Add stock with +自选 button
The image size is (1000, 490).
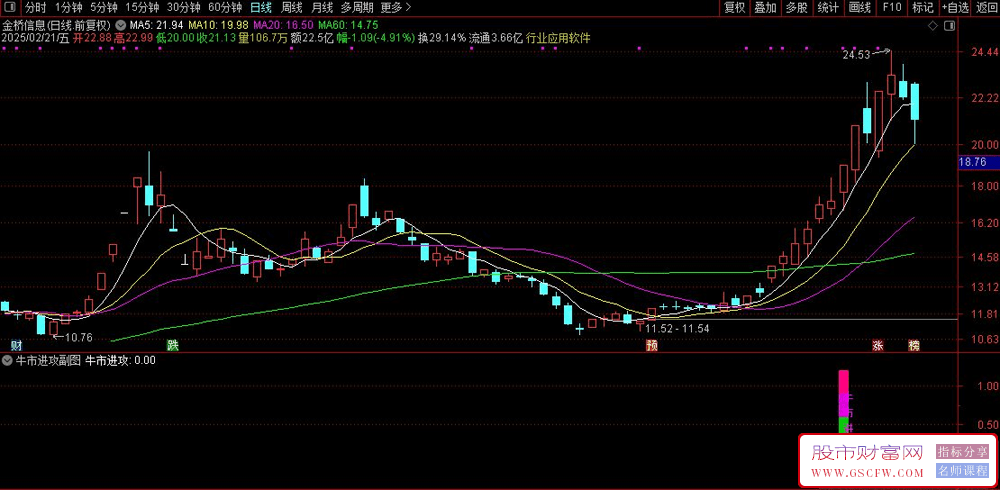coord(955,8)
